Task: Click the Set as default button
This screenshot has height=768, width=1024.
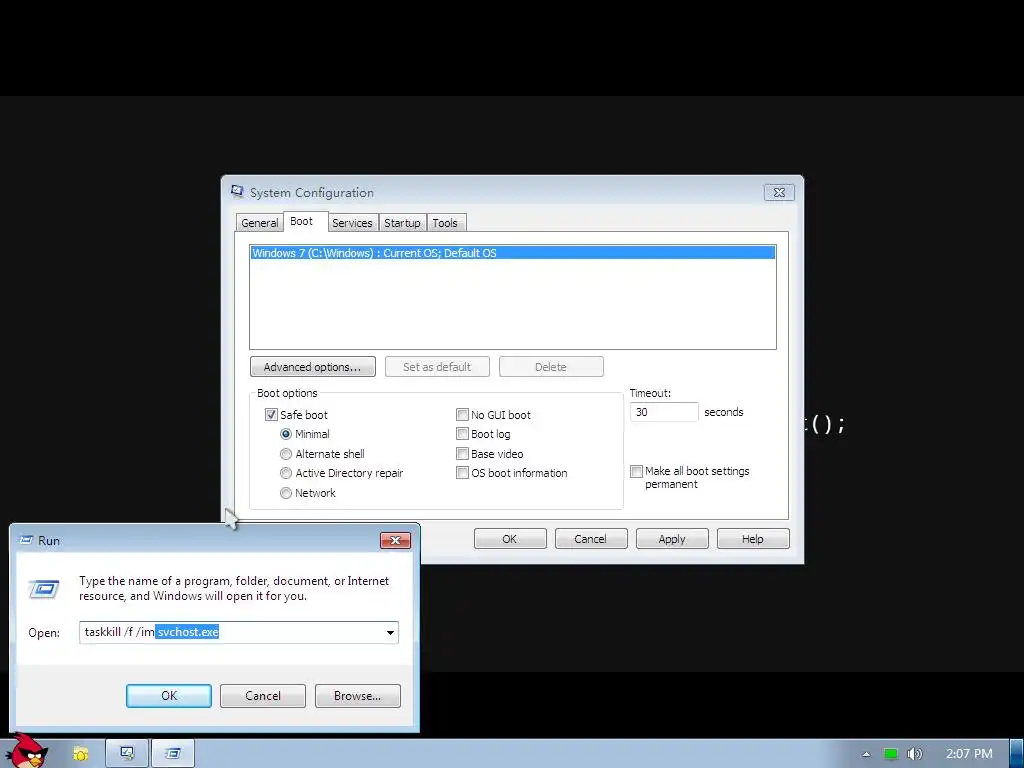Action: (437, 366)
